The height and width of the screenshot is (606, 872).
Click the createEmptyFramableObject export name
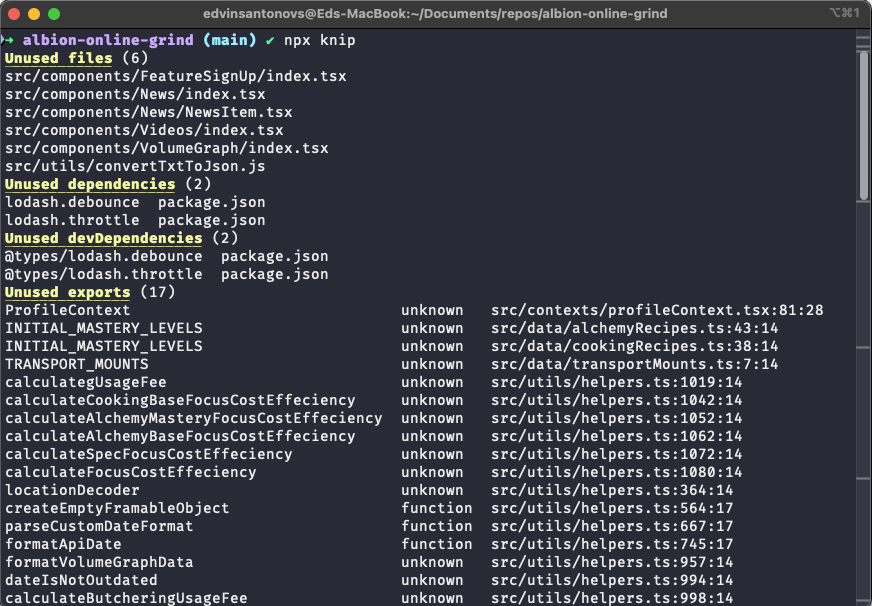pos(117,508)
